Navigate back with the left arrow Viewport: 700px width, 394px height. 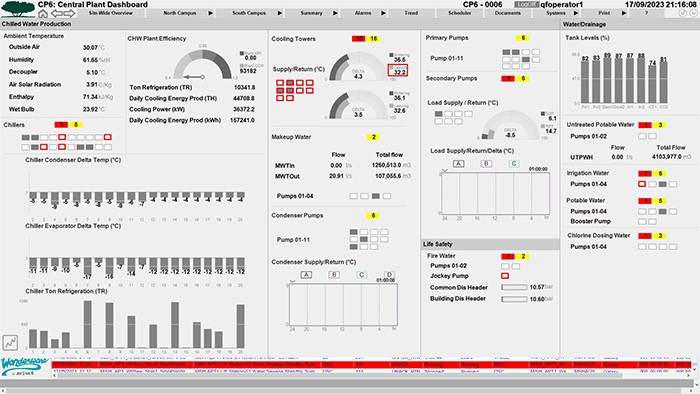point(56,13)
